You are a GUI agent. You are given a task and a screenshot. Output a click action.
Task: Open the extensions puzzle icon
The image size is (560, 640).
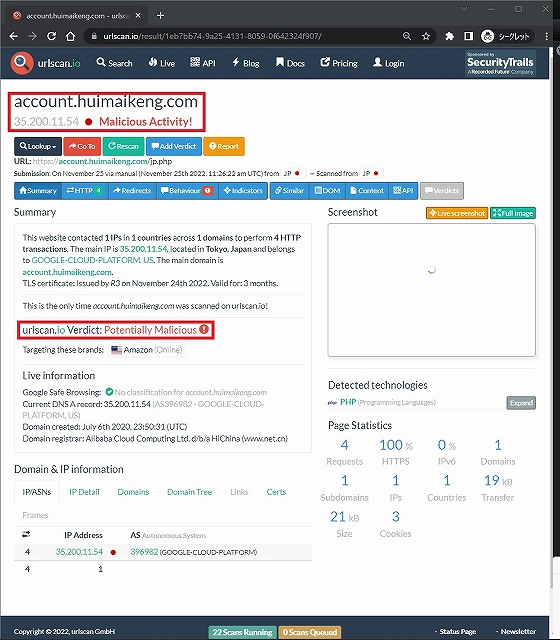[449, 36]
